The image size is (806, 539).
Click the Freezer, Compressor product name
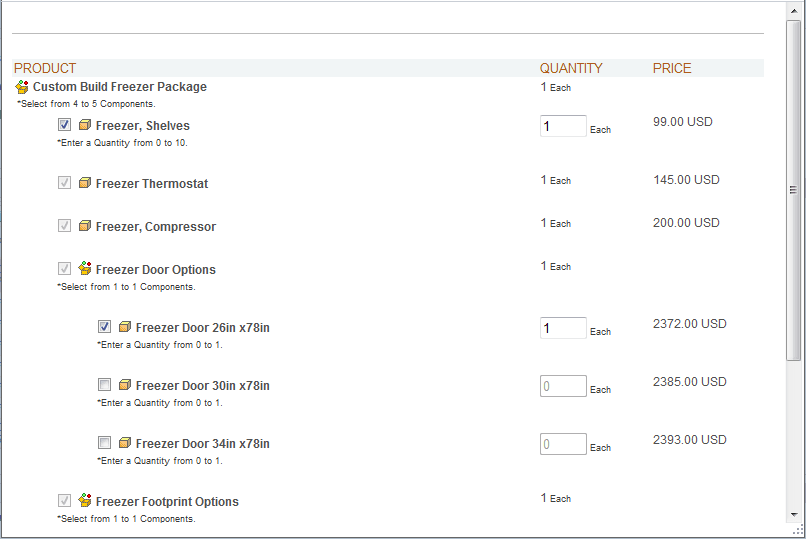click(x=156, y=227)
